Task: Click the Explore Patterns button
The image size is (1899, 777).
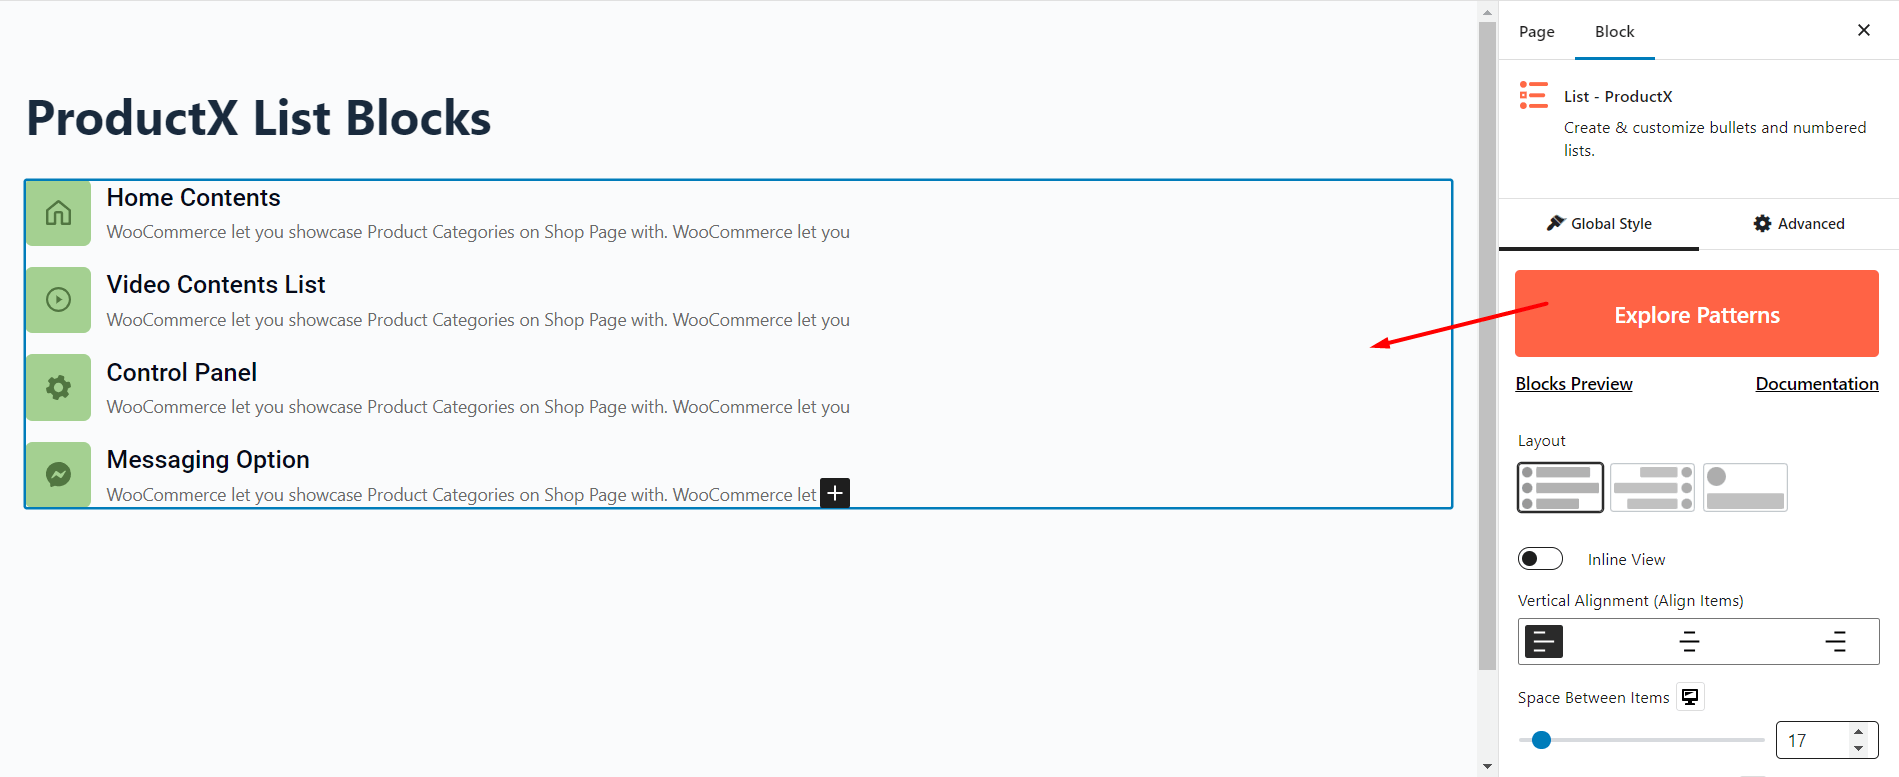Action: (1697, 314)
